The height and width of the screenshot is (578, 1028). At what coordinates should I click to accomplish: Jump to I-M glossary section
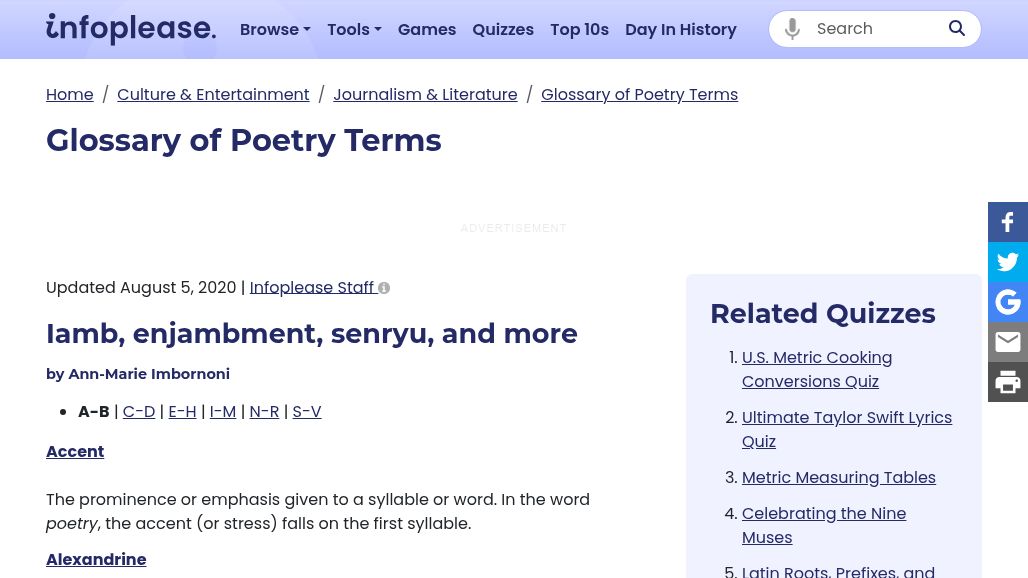pyautogui.click(x=223, y=412)
